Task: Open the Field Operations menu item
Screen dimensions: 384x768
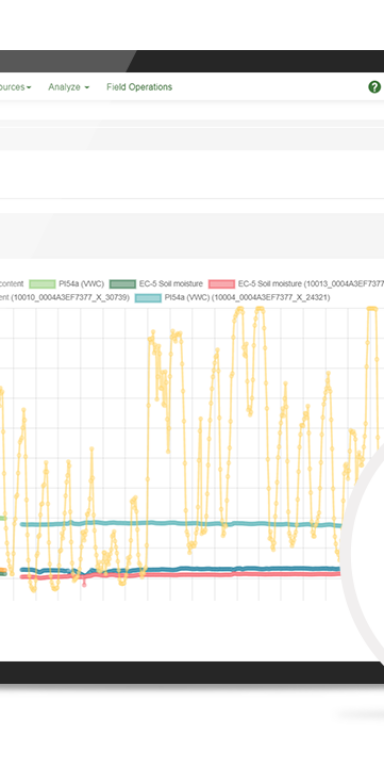Action: tap(140, 87)
